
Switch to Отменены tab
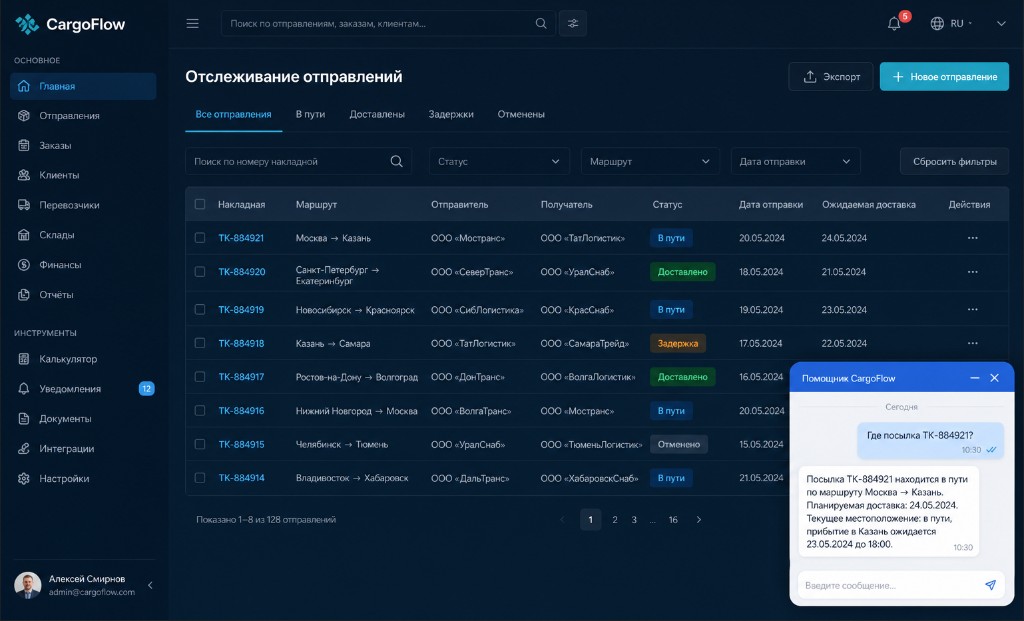pos(521,114)
